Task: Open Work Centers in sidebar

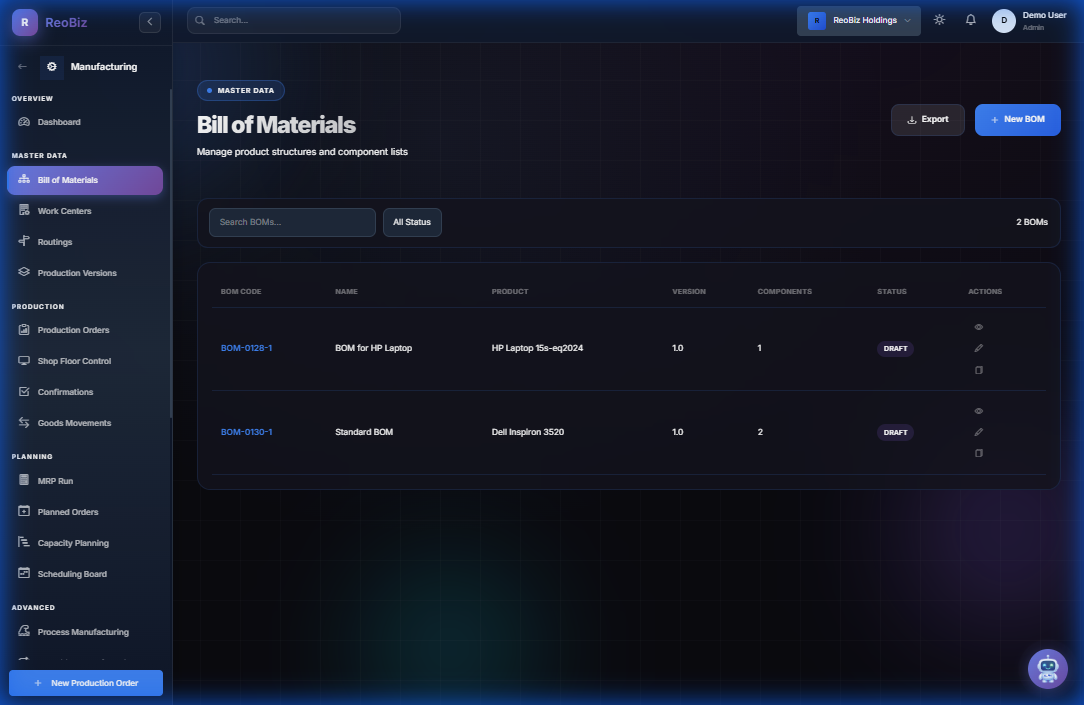Action: point(64,211)
